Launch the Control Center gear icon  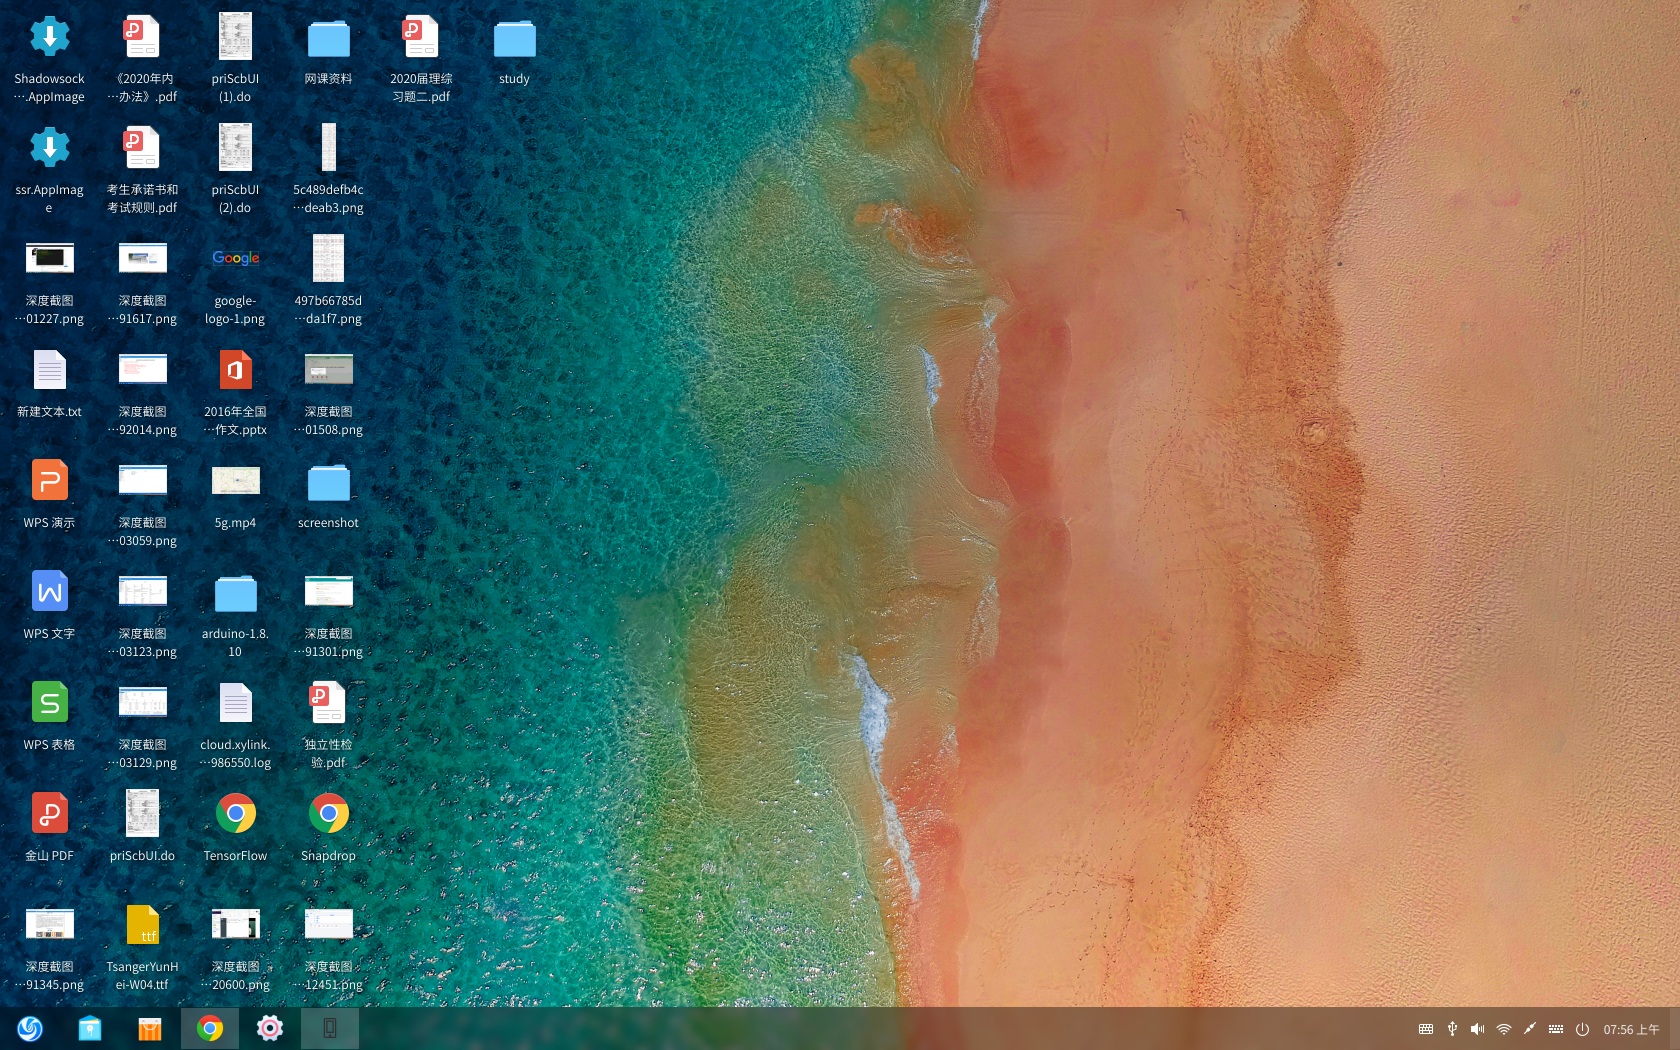pyautogui.click(x=270, y=1028)
